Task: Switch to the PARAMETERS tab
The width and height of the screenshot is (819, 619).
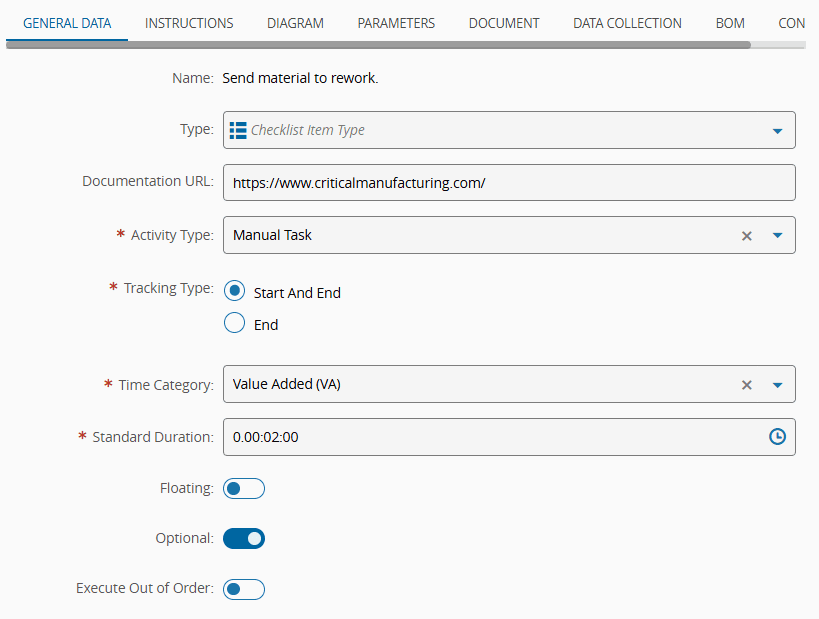Action: (395, 22)
